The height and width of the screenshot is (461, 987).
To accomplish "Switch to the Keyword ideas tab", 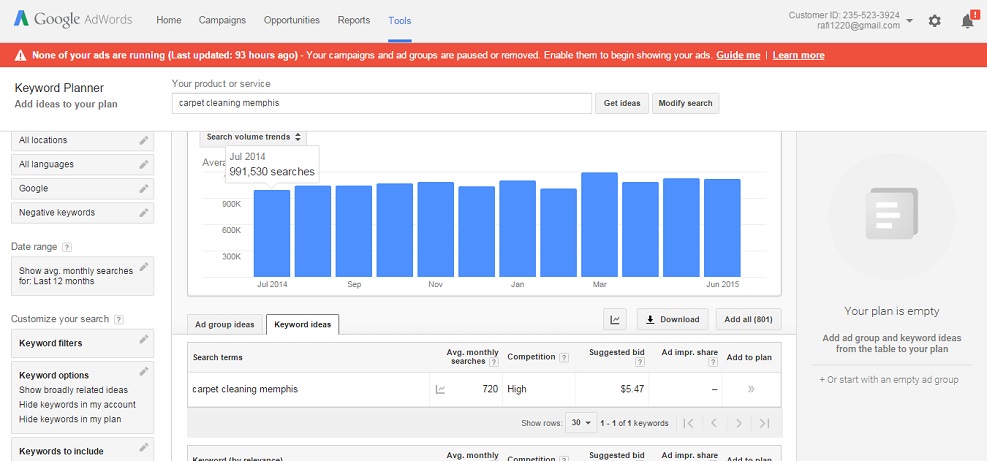I will tap(303, 324).
